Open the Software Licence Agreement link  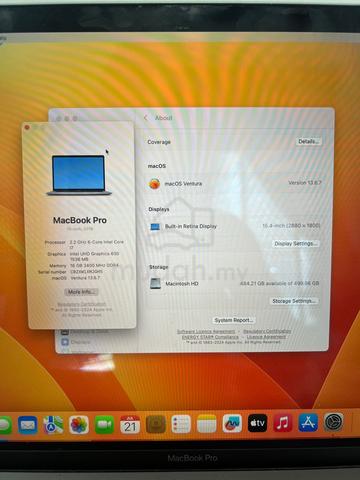click(206, 332)
